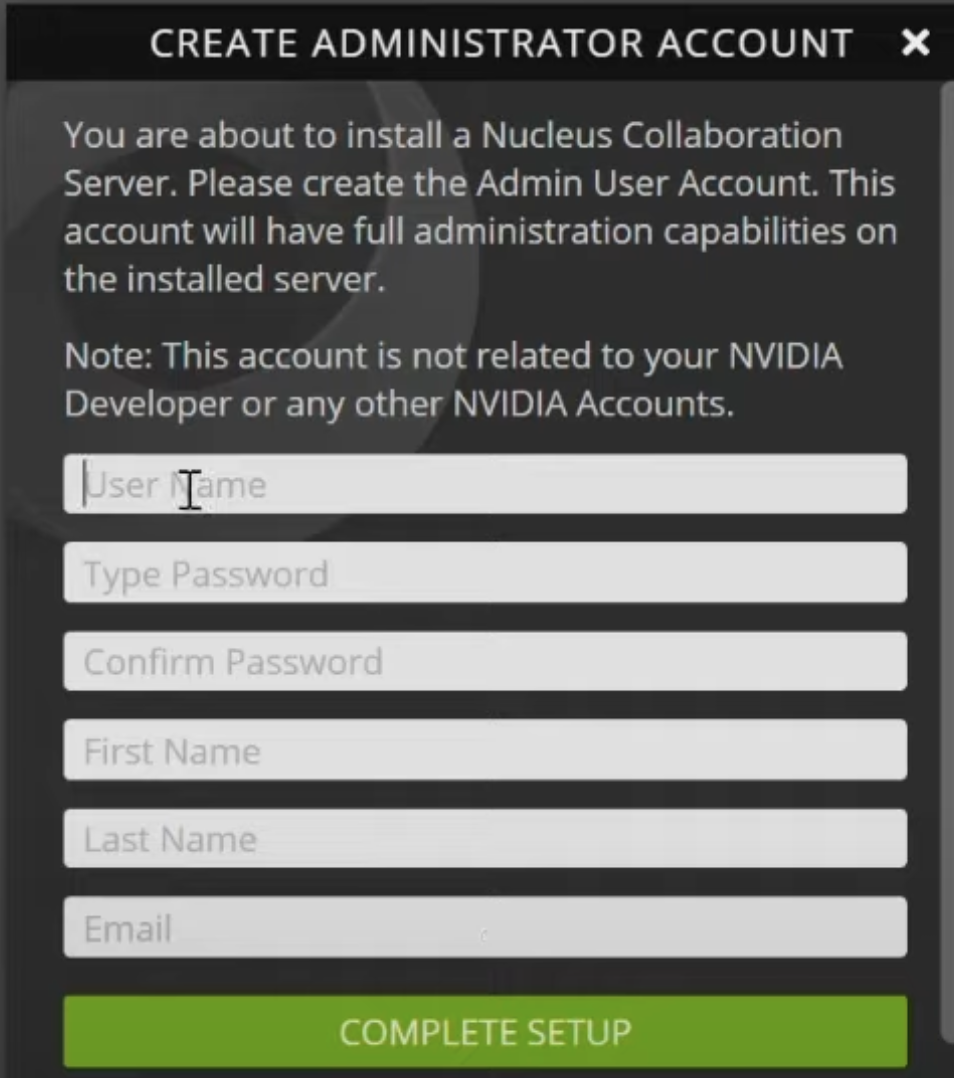Click the email address entry box

485,928
